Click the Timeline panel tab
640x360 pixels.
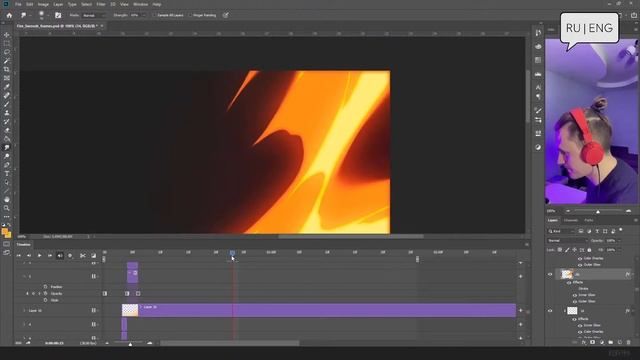(x=23, y=245)
